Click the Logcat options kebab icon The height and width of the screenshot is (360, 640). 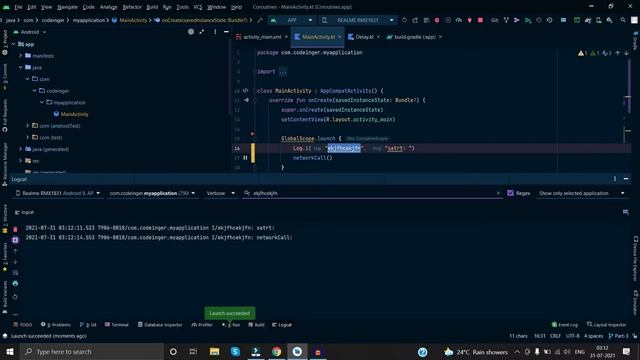615,179
